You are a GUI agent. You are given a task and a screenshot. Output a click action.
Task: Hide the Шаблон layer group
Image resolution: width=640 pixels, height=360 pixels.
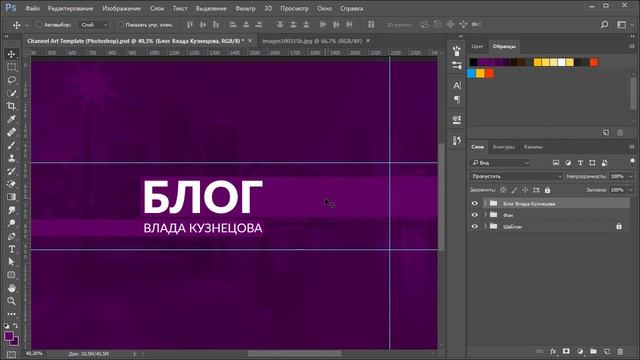[x=474, y=226]
